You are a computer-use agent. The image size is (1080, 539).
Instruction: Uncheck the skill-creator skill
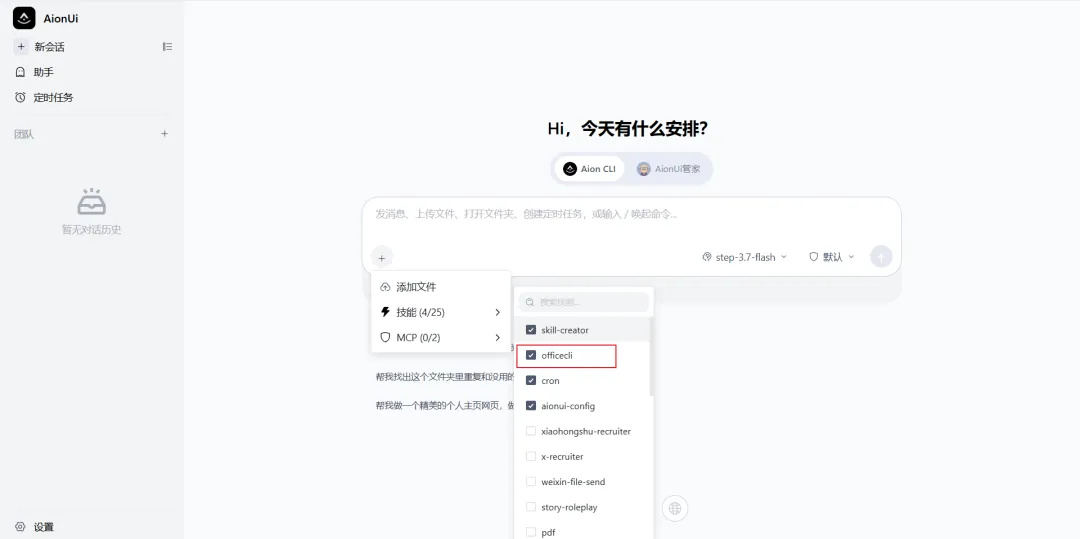coord(531,330)
